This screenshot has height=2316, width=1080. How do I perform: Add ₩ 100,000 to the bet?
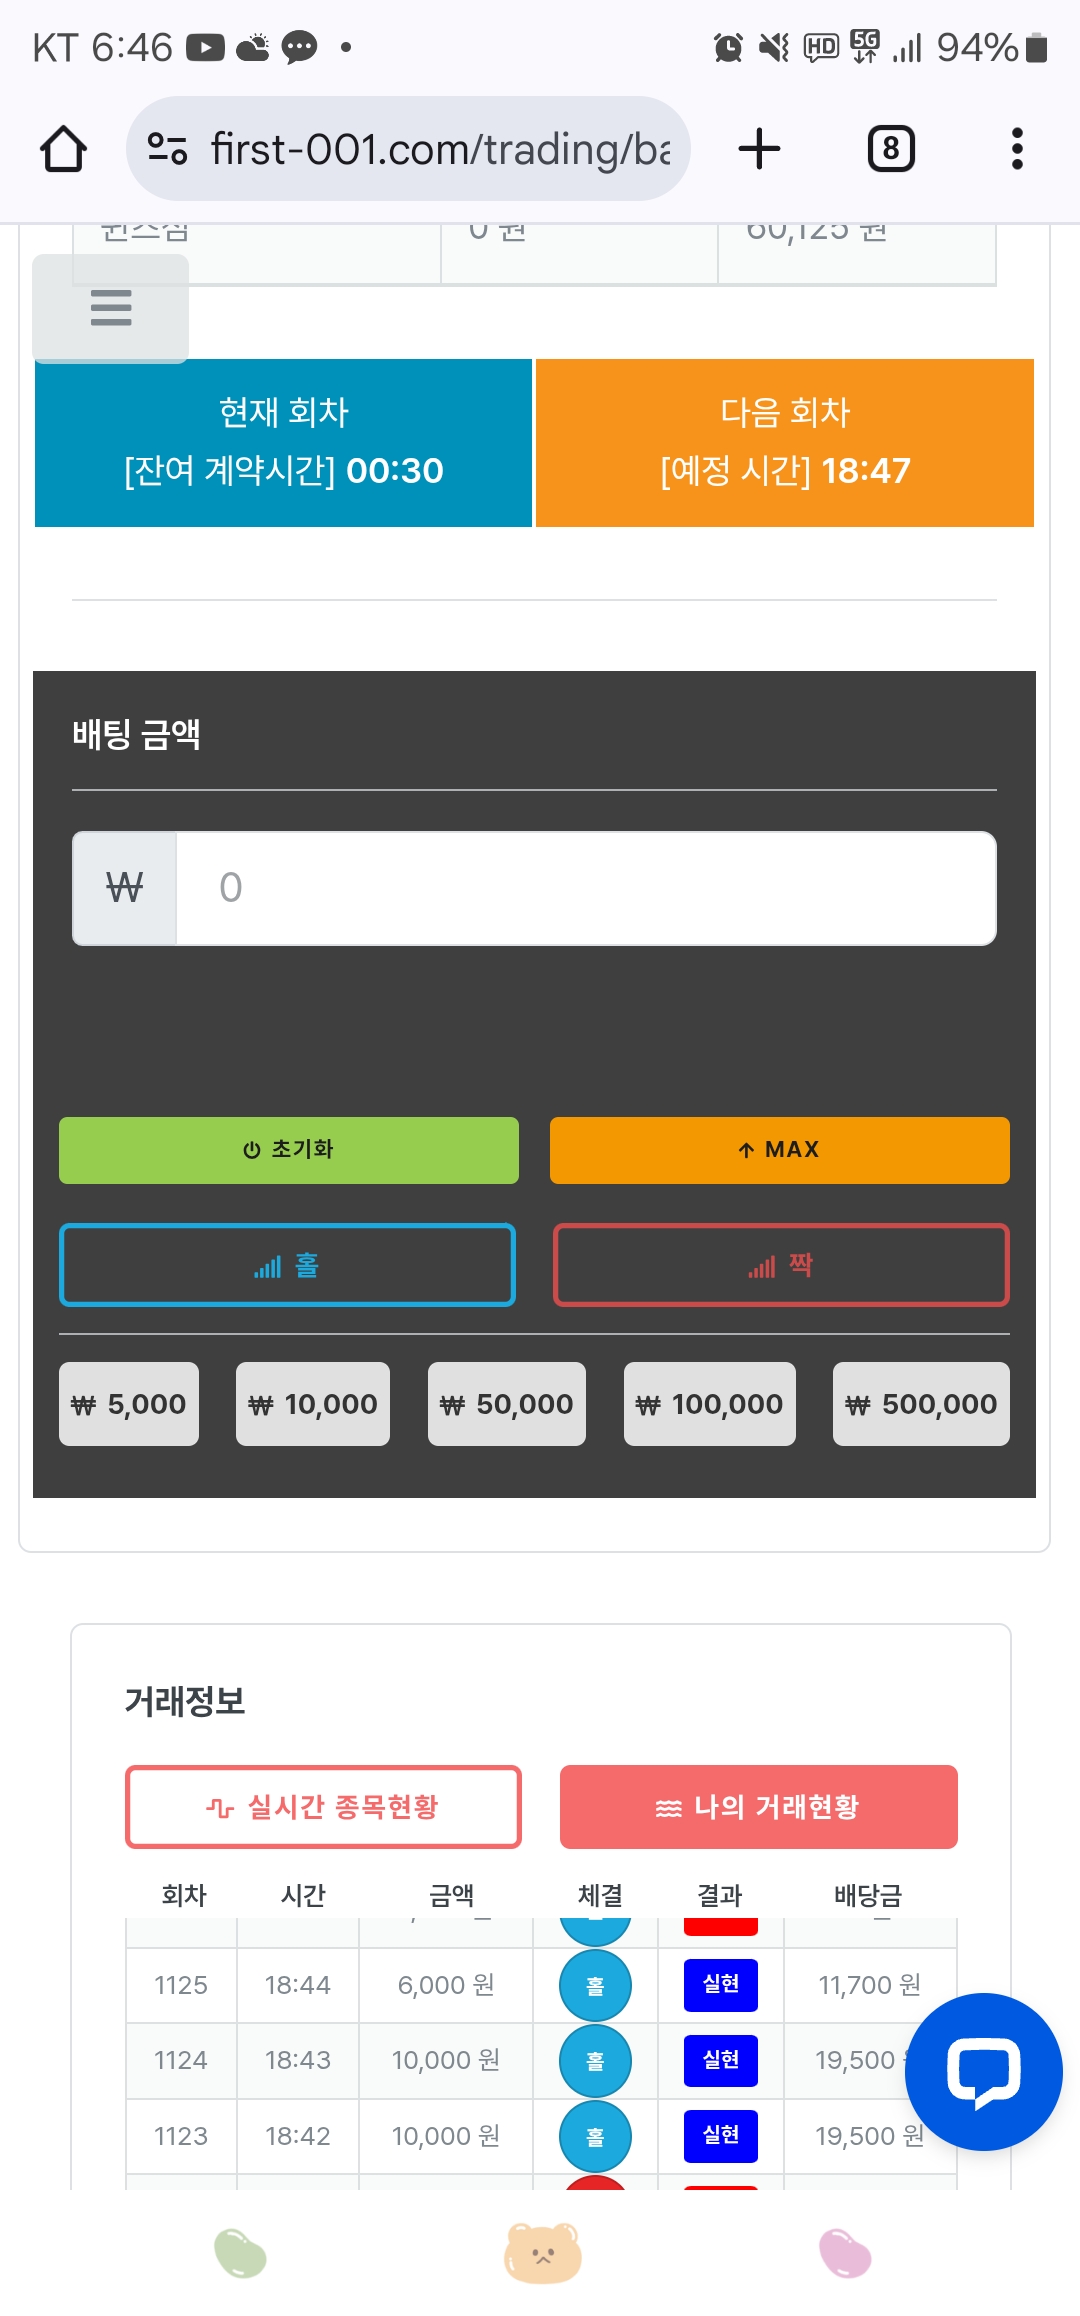pyautogui.click(x=709, y=1404)
